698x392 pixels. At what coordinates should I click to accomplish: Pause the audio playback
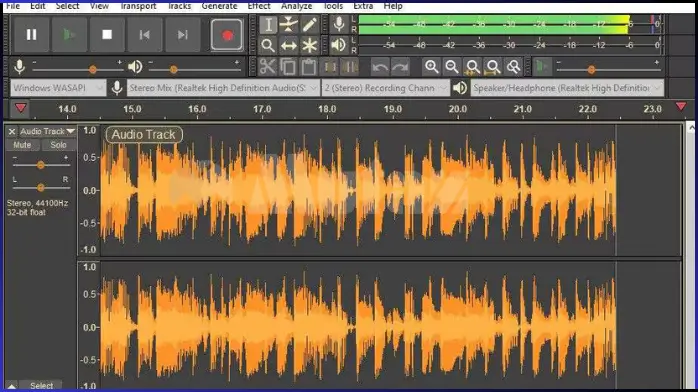[31, 34]
